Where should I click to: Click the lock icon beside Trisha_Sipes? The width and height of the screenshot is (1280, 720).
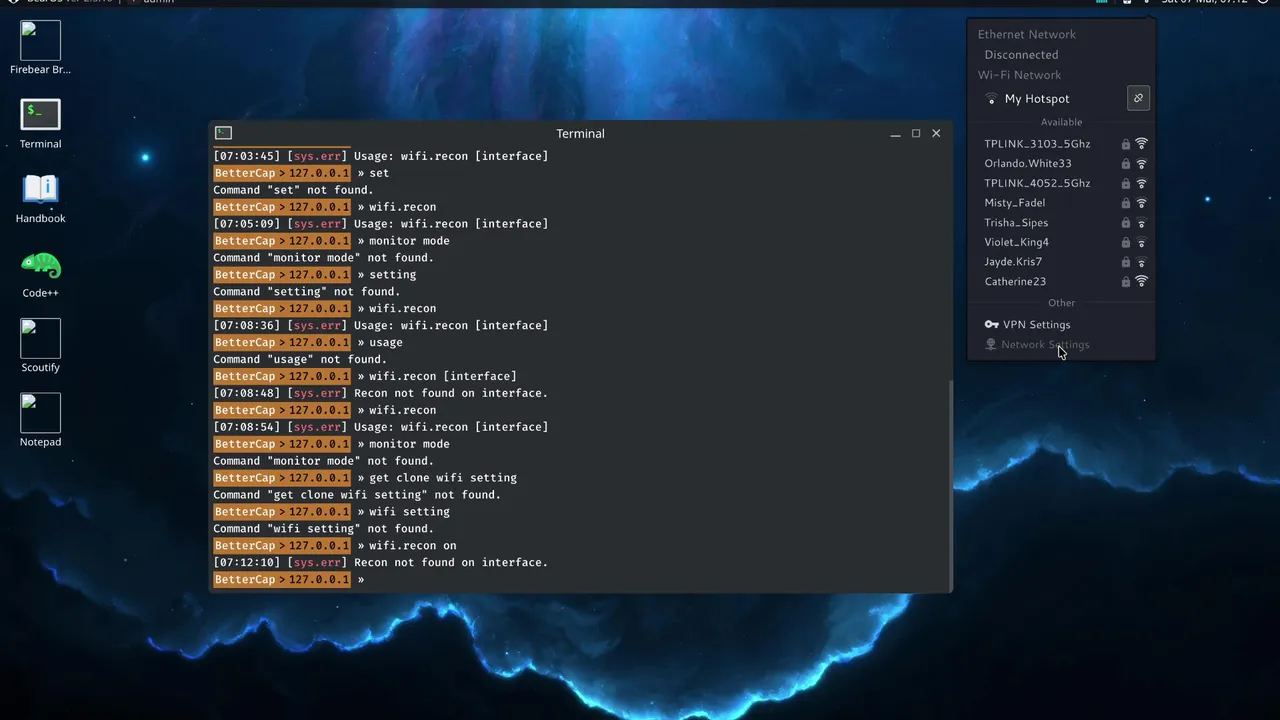1126,223
